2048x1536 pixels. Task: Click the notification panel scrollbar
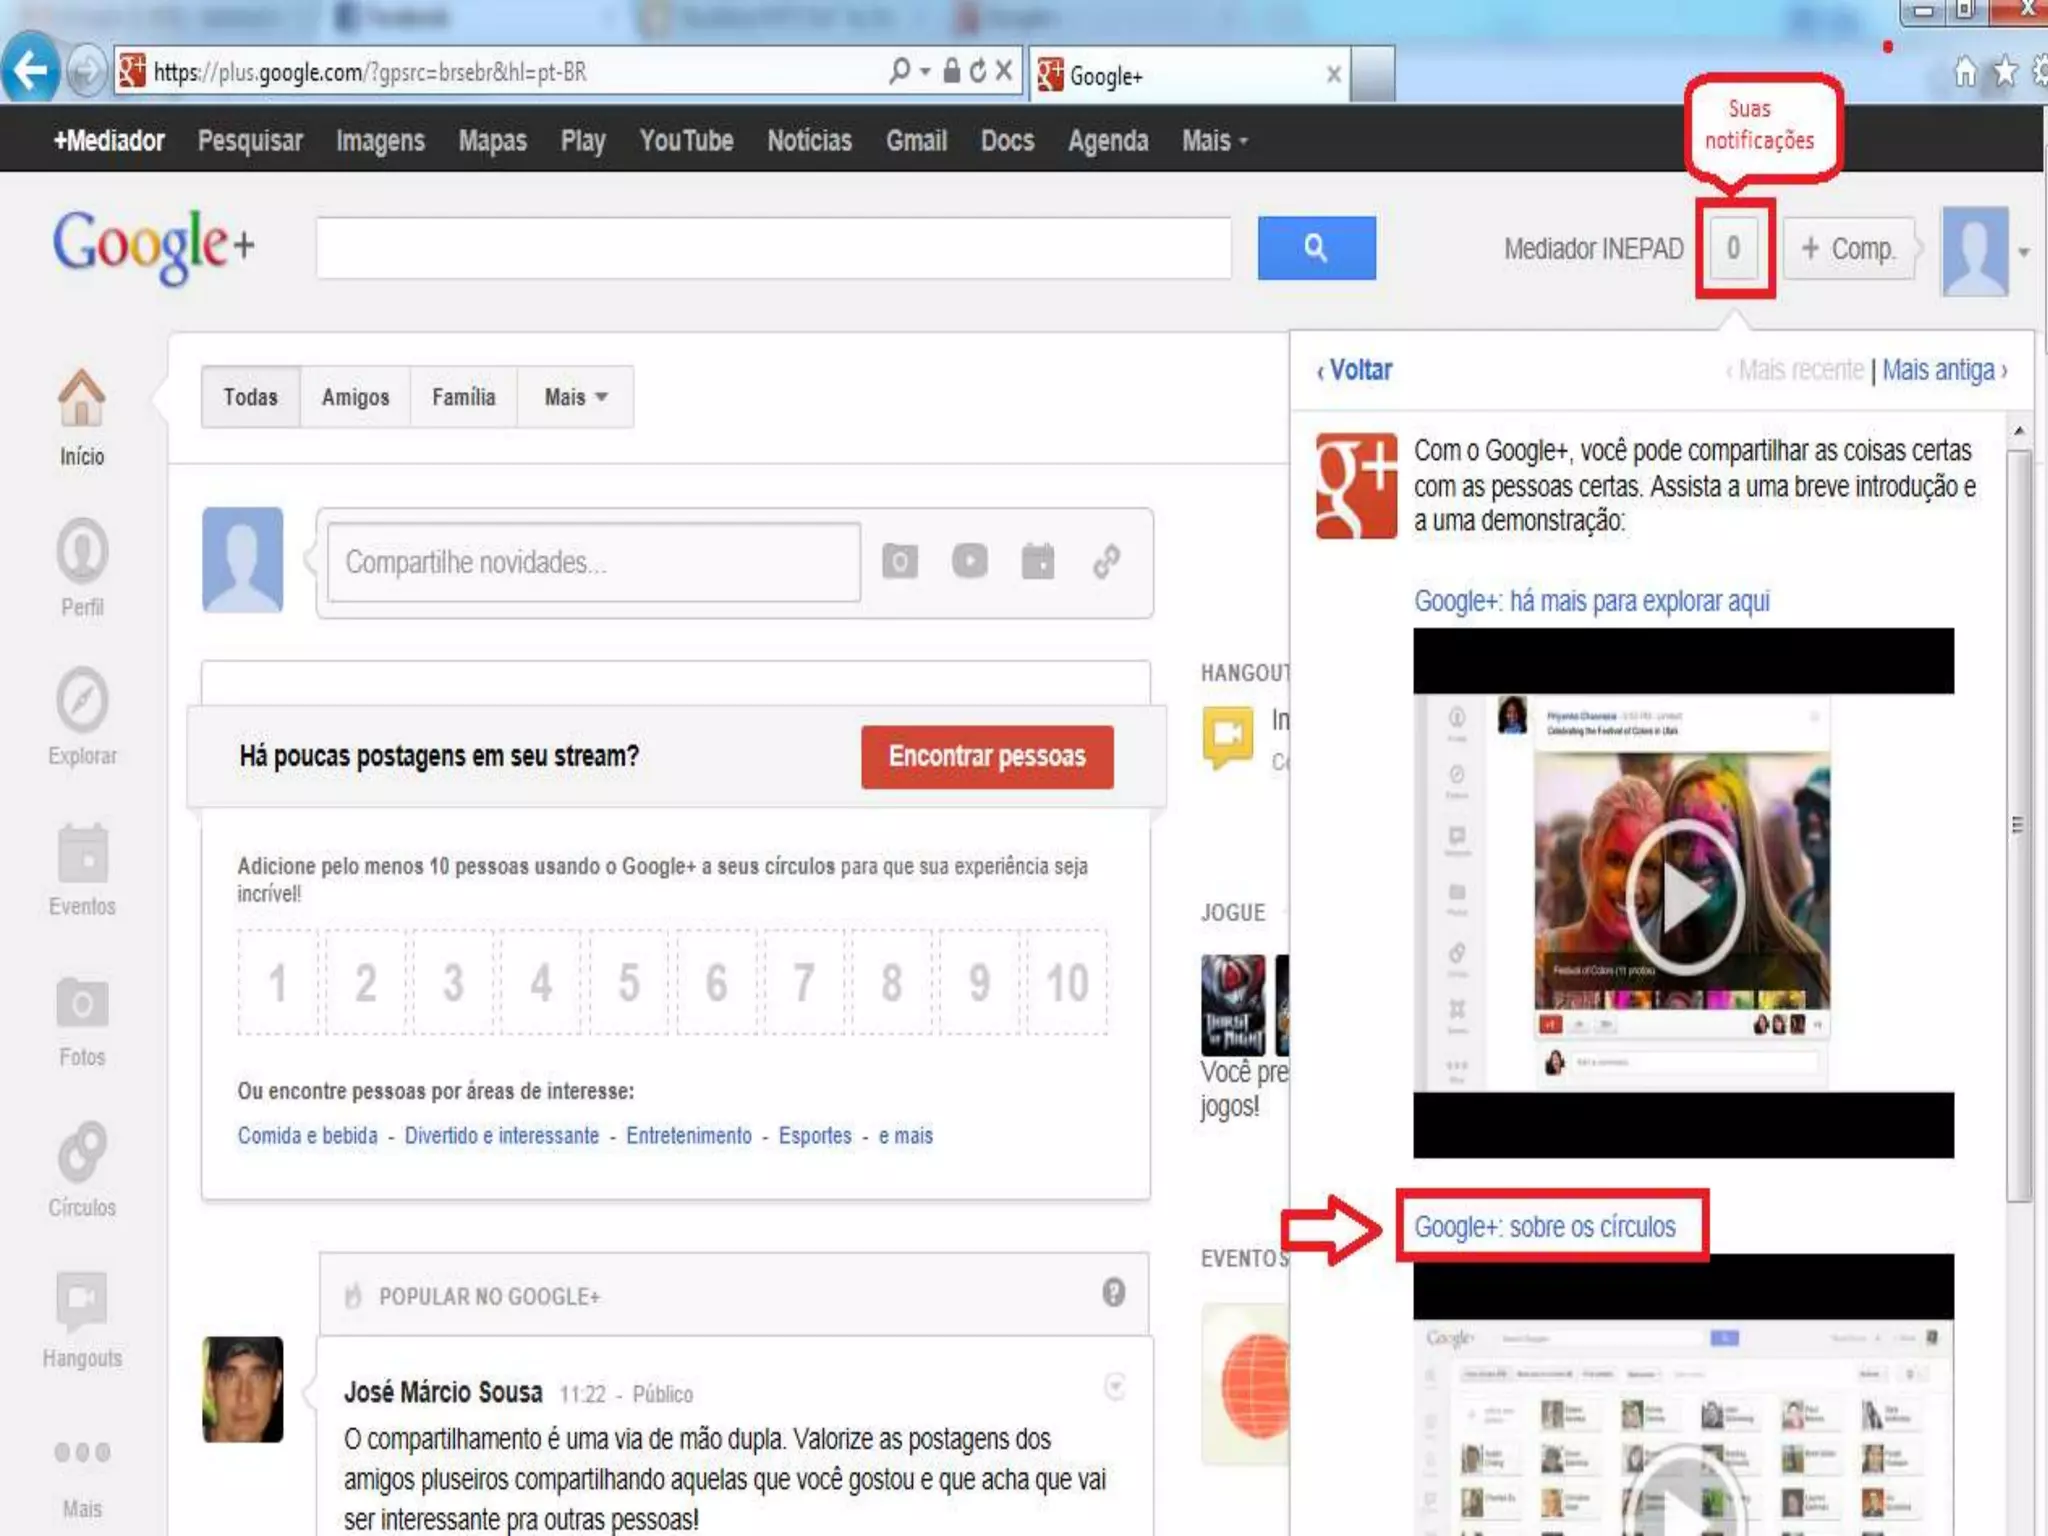point(2019,825)
